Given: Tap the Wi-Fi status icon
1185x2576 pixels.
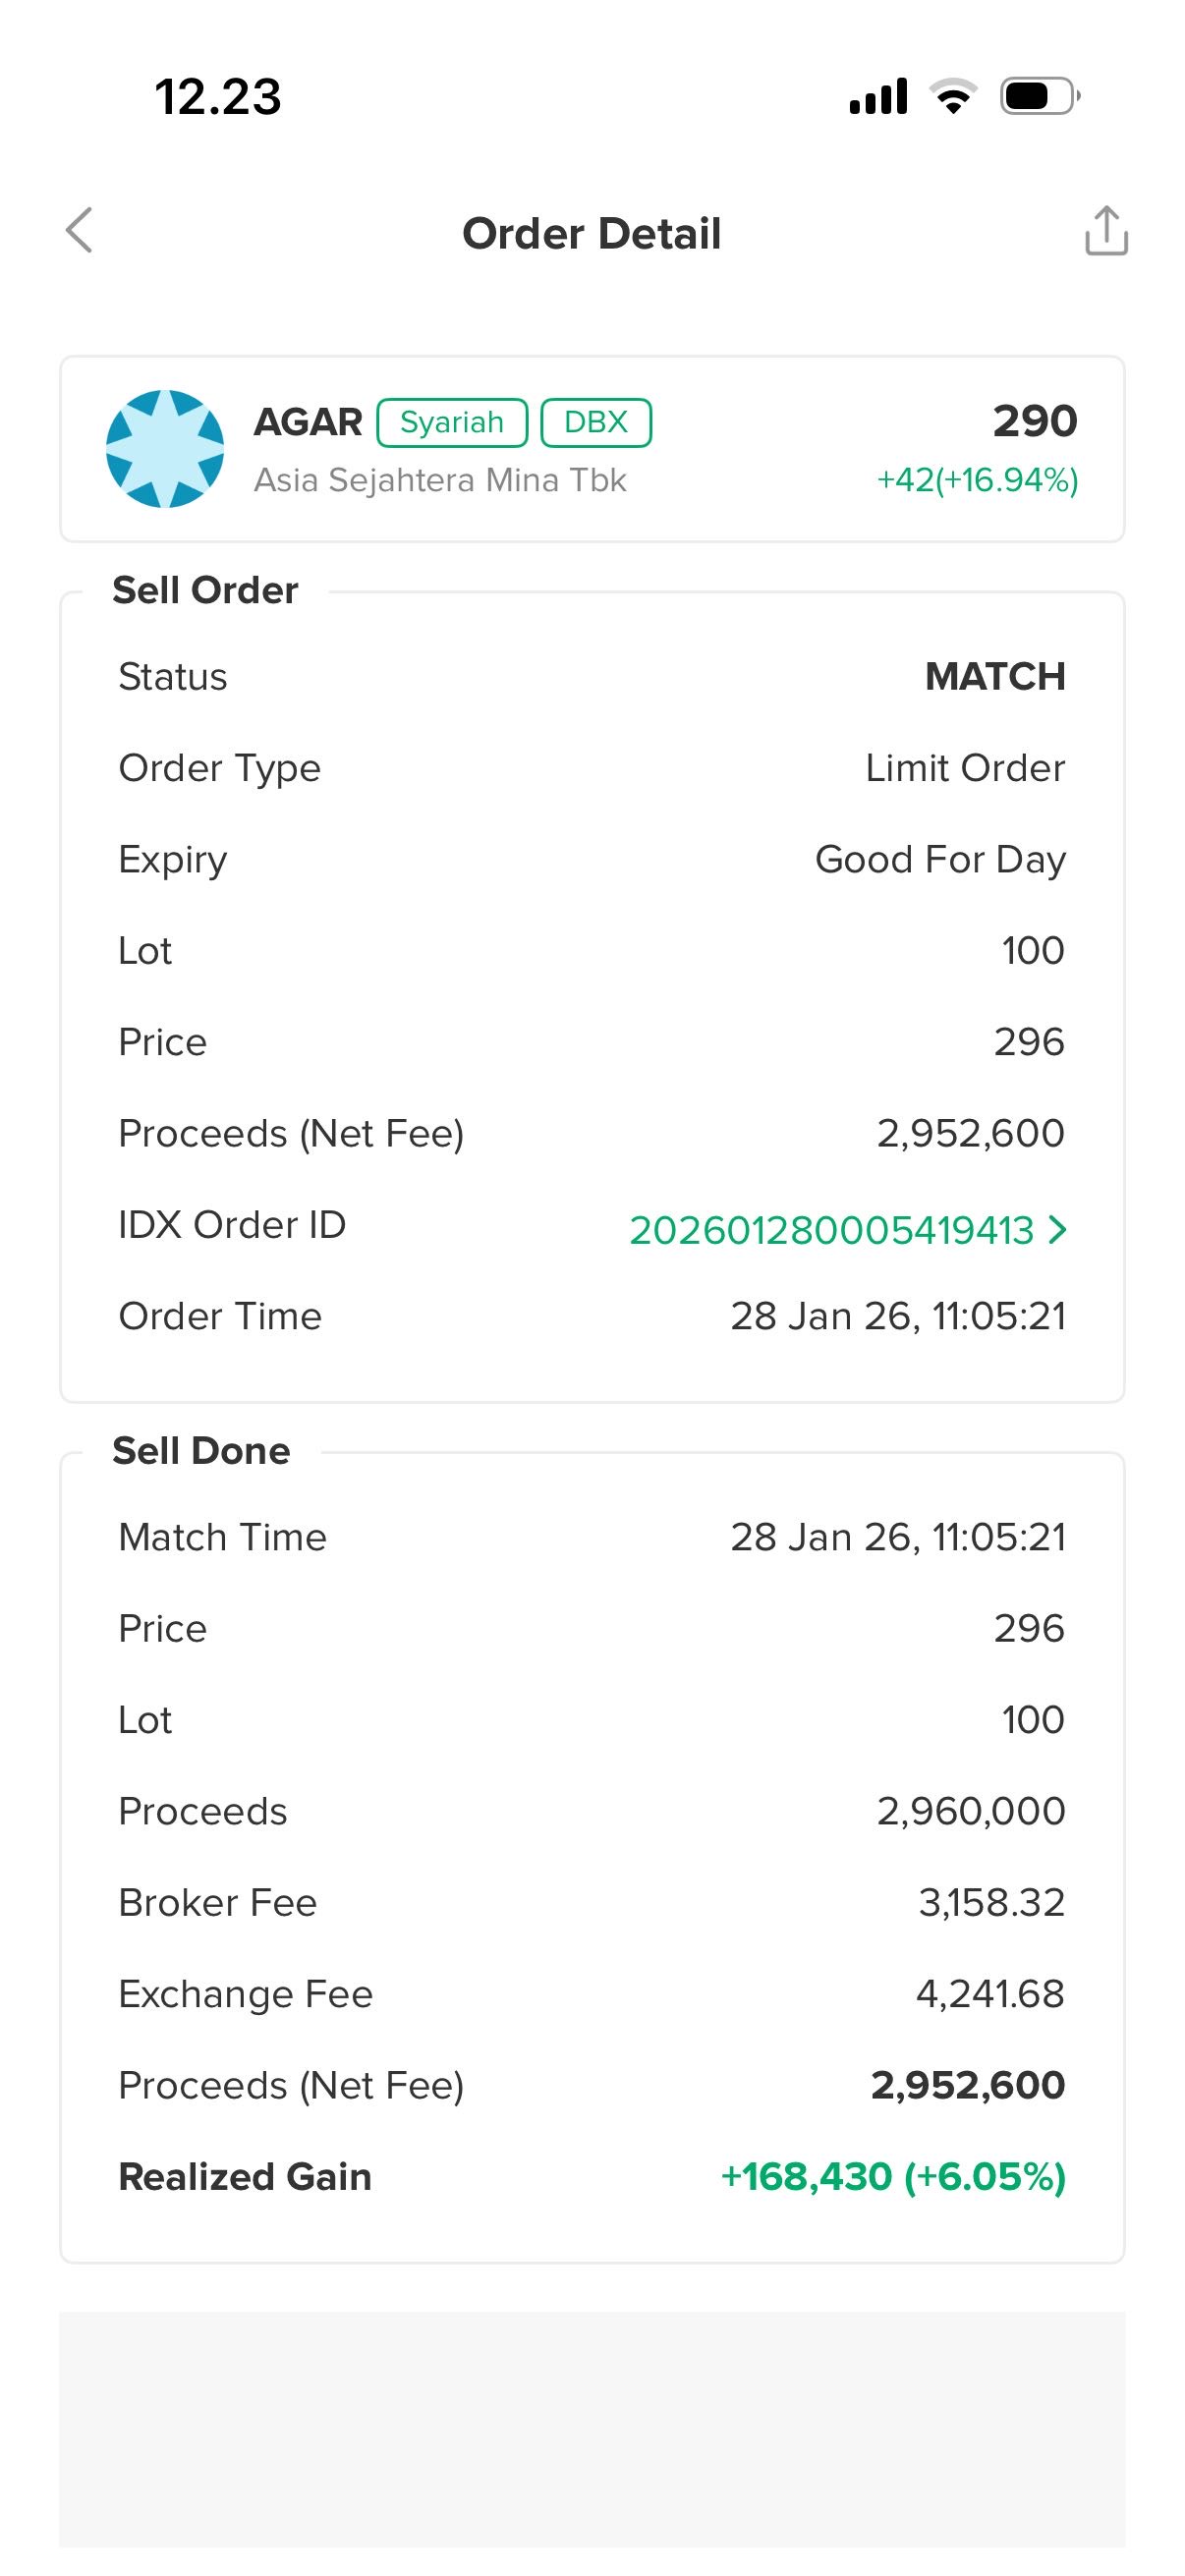Looking at the screenshot, I should coord(953,97).
